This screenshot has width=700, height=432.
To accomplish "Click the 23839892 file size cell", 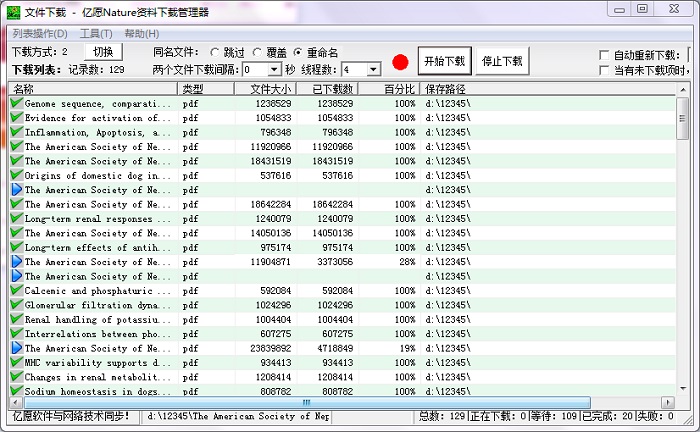I will click(x=271, y=348).
